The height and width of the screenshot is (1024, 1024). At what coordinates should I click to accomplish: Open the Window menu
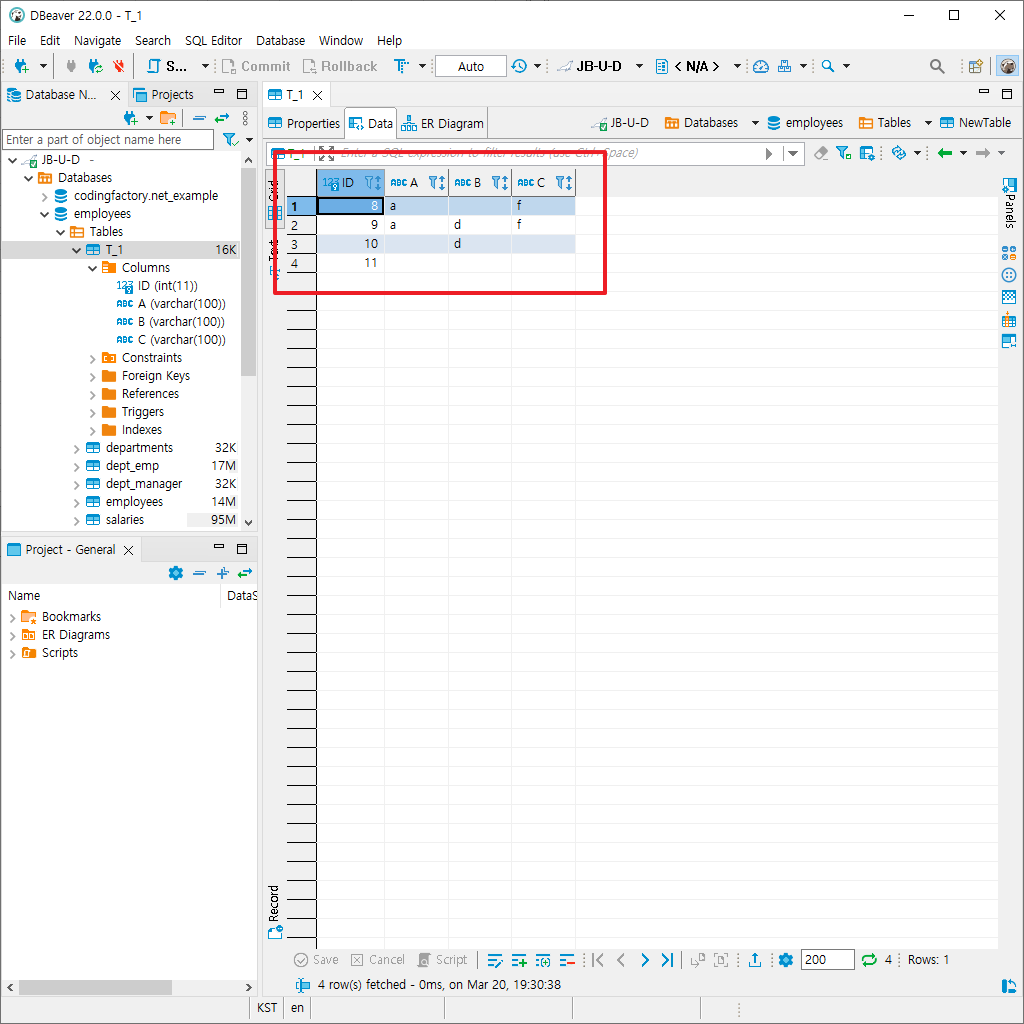[x=340, y=40]
